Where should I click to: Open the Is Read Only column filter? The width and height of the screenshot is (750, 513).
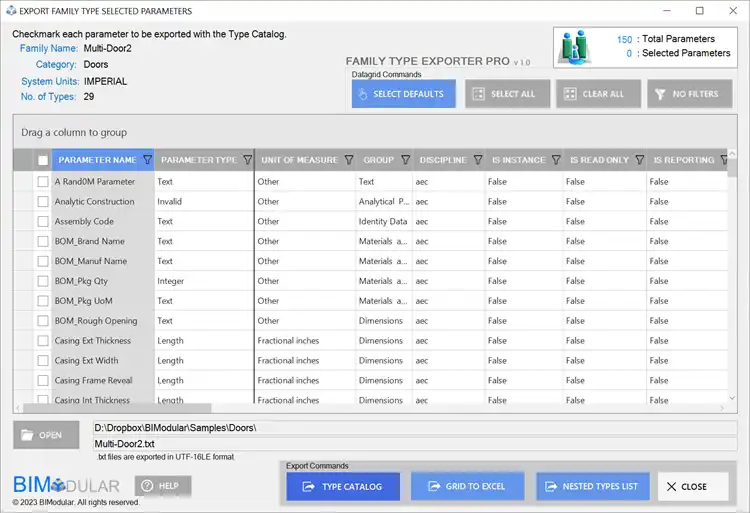point(640,160)
